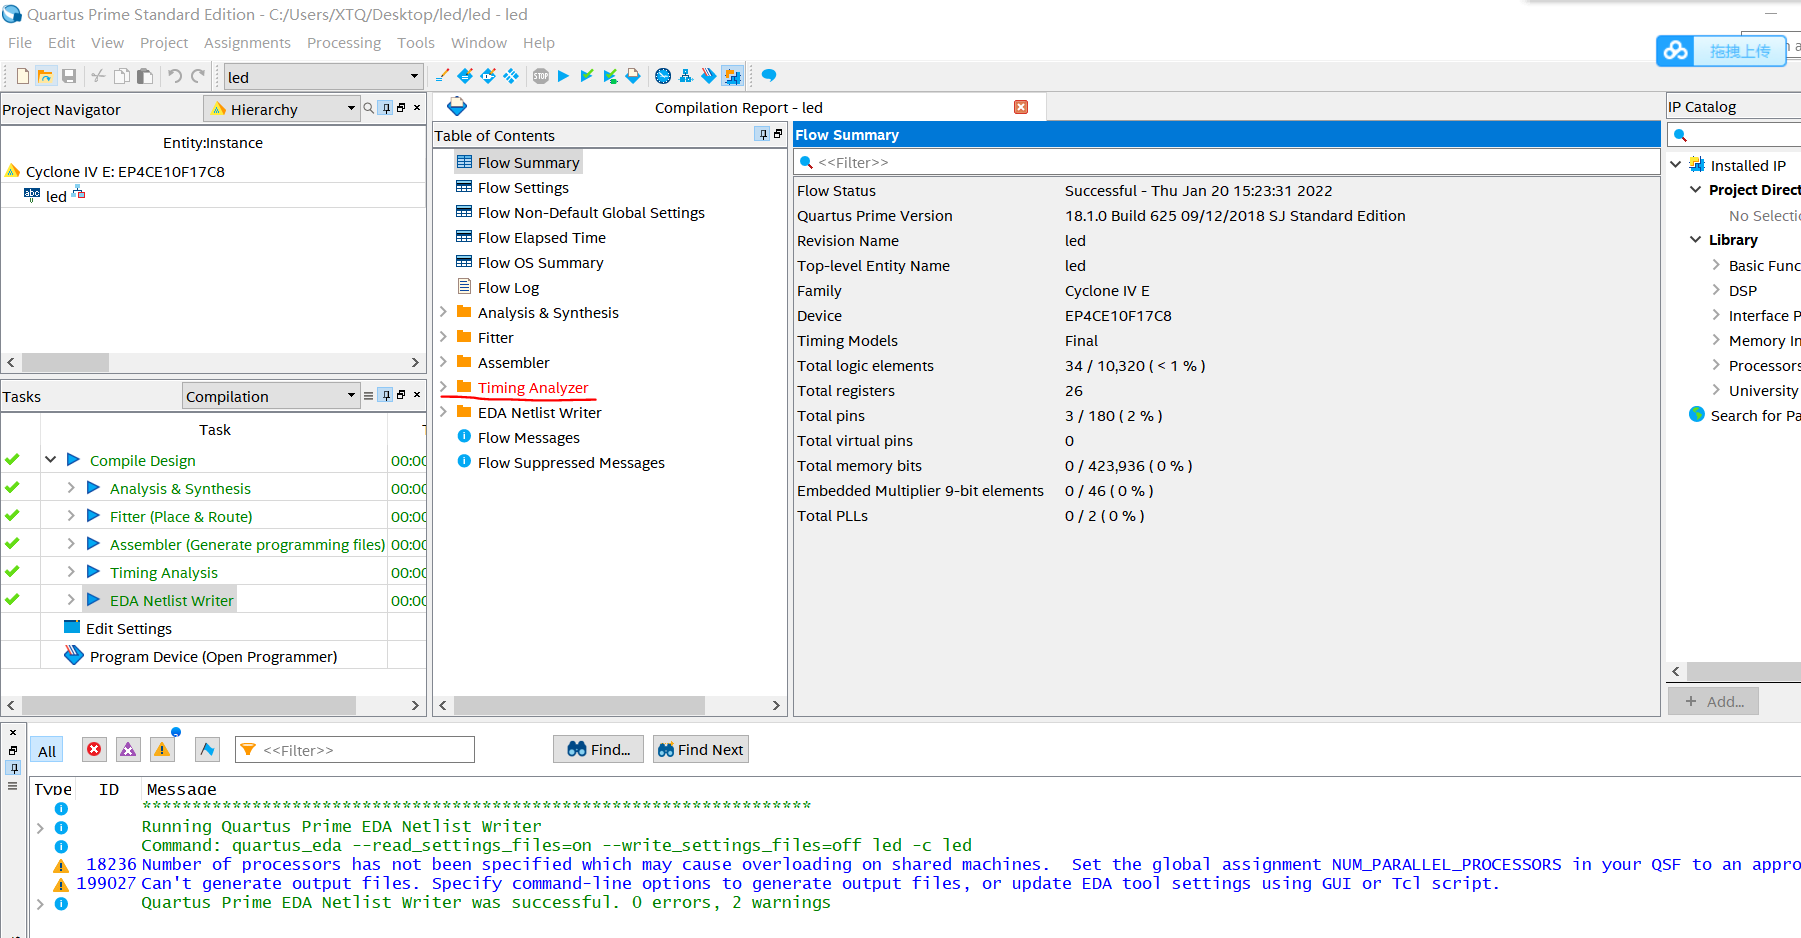
Task: Toggle the All messages filter
Action: 47,751
